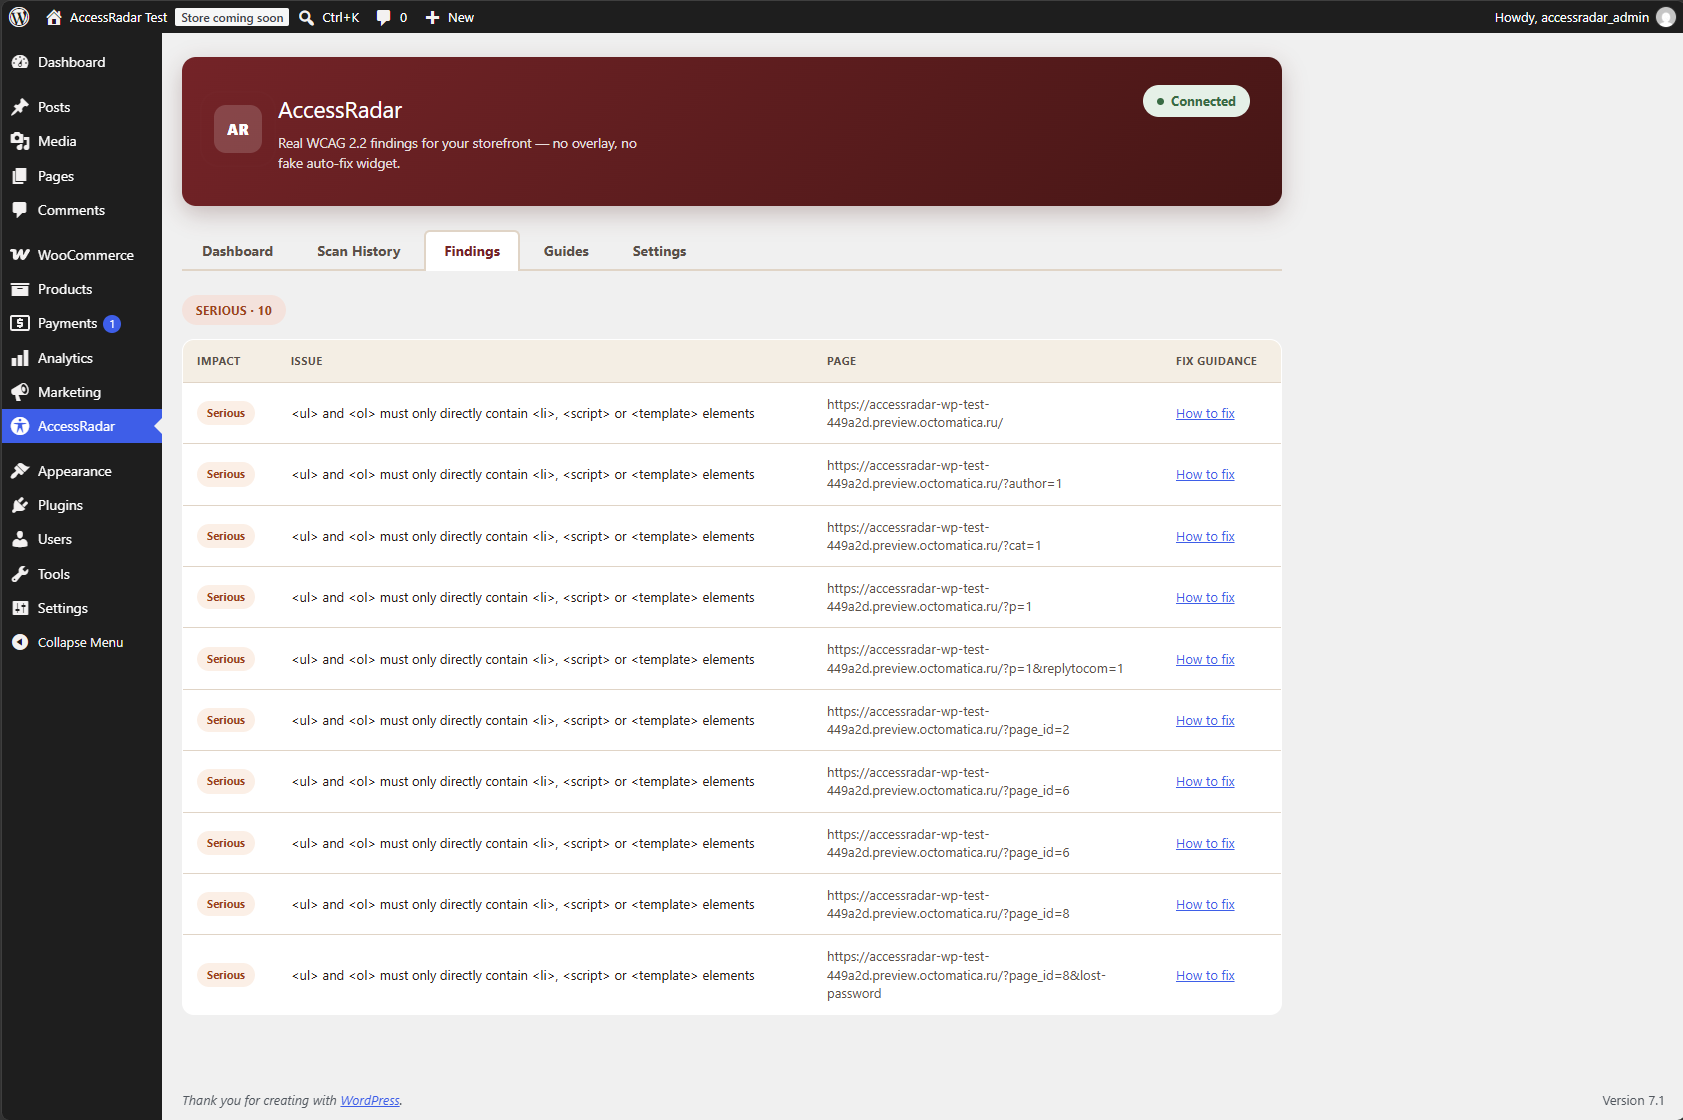Click the Serious badge in ?author=1 row
Viewport: 1683px width, 1120px height.
click(226, 474)
